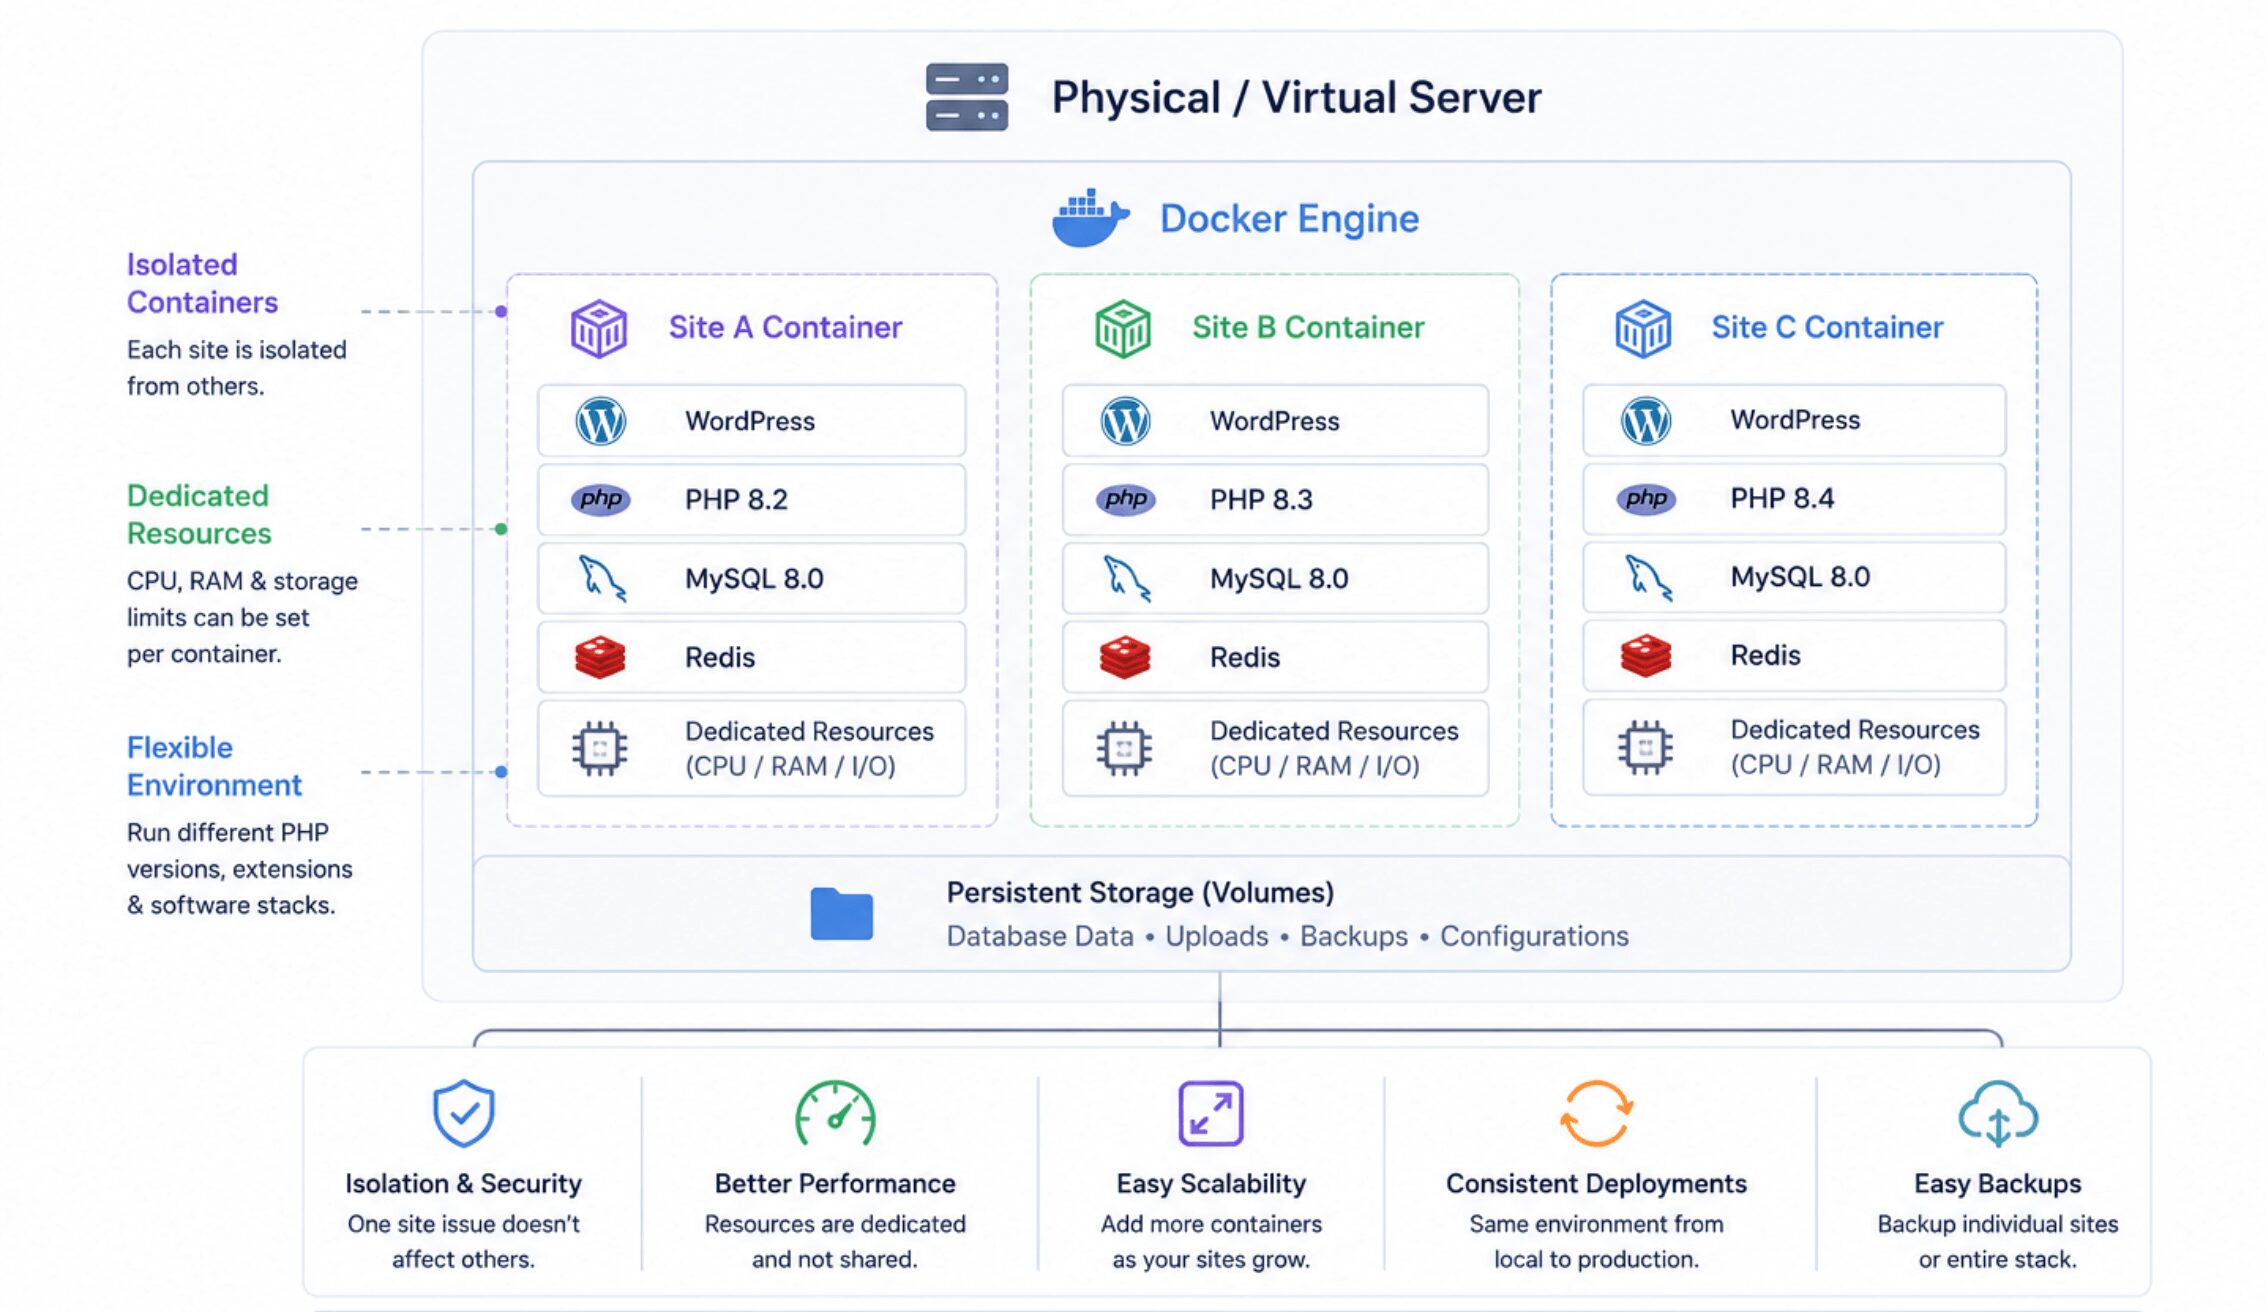Click the 'Site B Container' label

click(1308, 327)
